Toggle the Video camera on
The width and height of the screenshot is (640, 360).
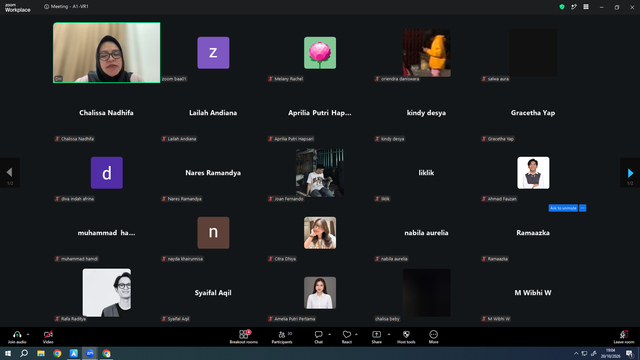pyautogui.click(x=48, y=334)
